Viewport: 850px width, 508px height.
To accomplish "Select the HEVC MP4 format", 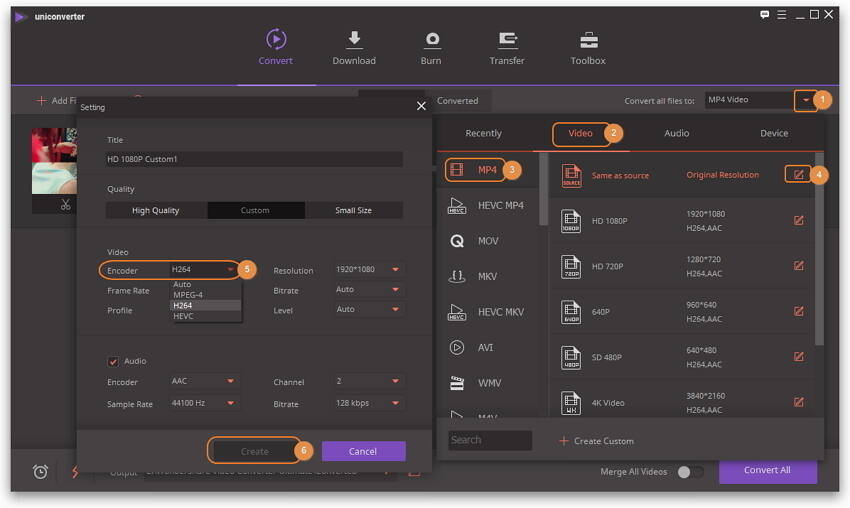I will tap(486, 205).
